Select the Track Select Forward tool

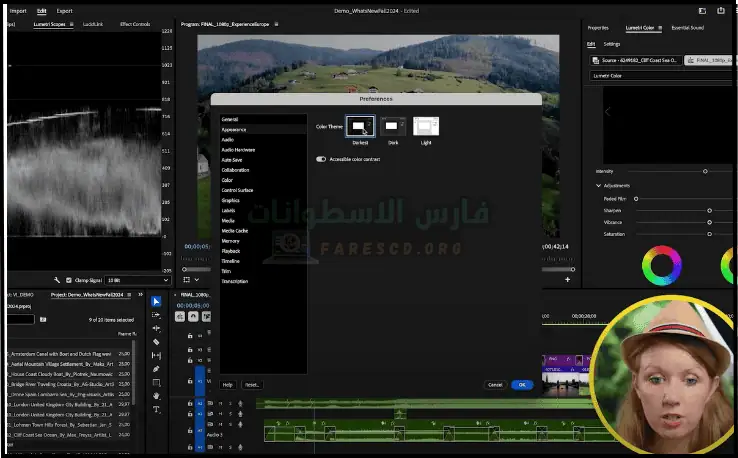(156, 315)
